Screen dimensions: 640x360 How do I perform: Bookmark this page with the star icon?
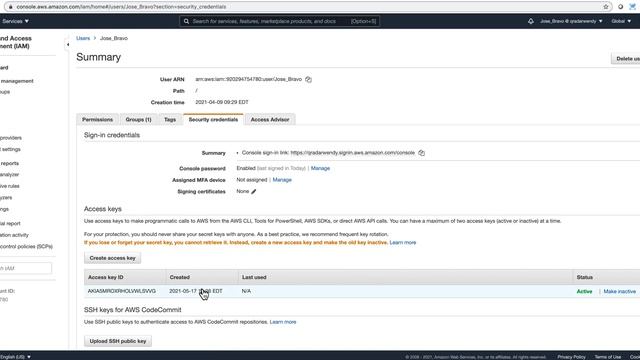click(606, 7)
